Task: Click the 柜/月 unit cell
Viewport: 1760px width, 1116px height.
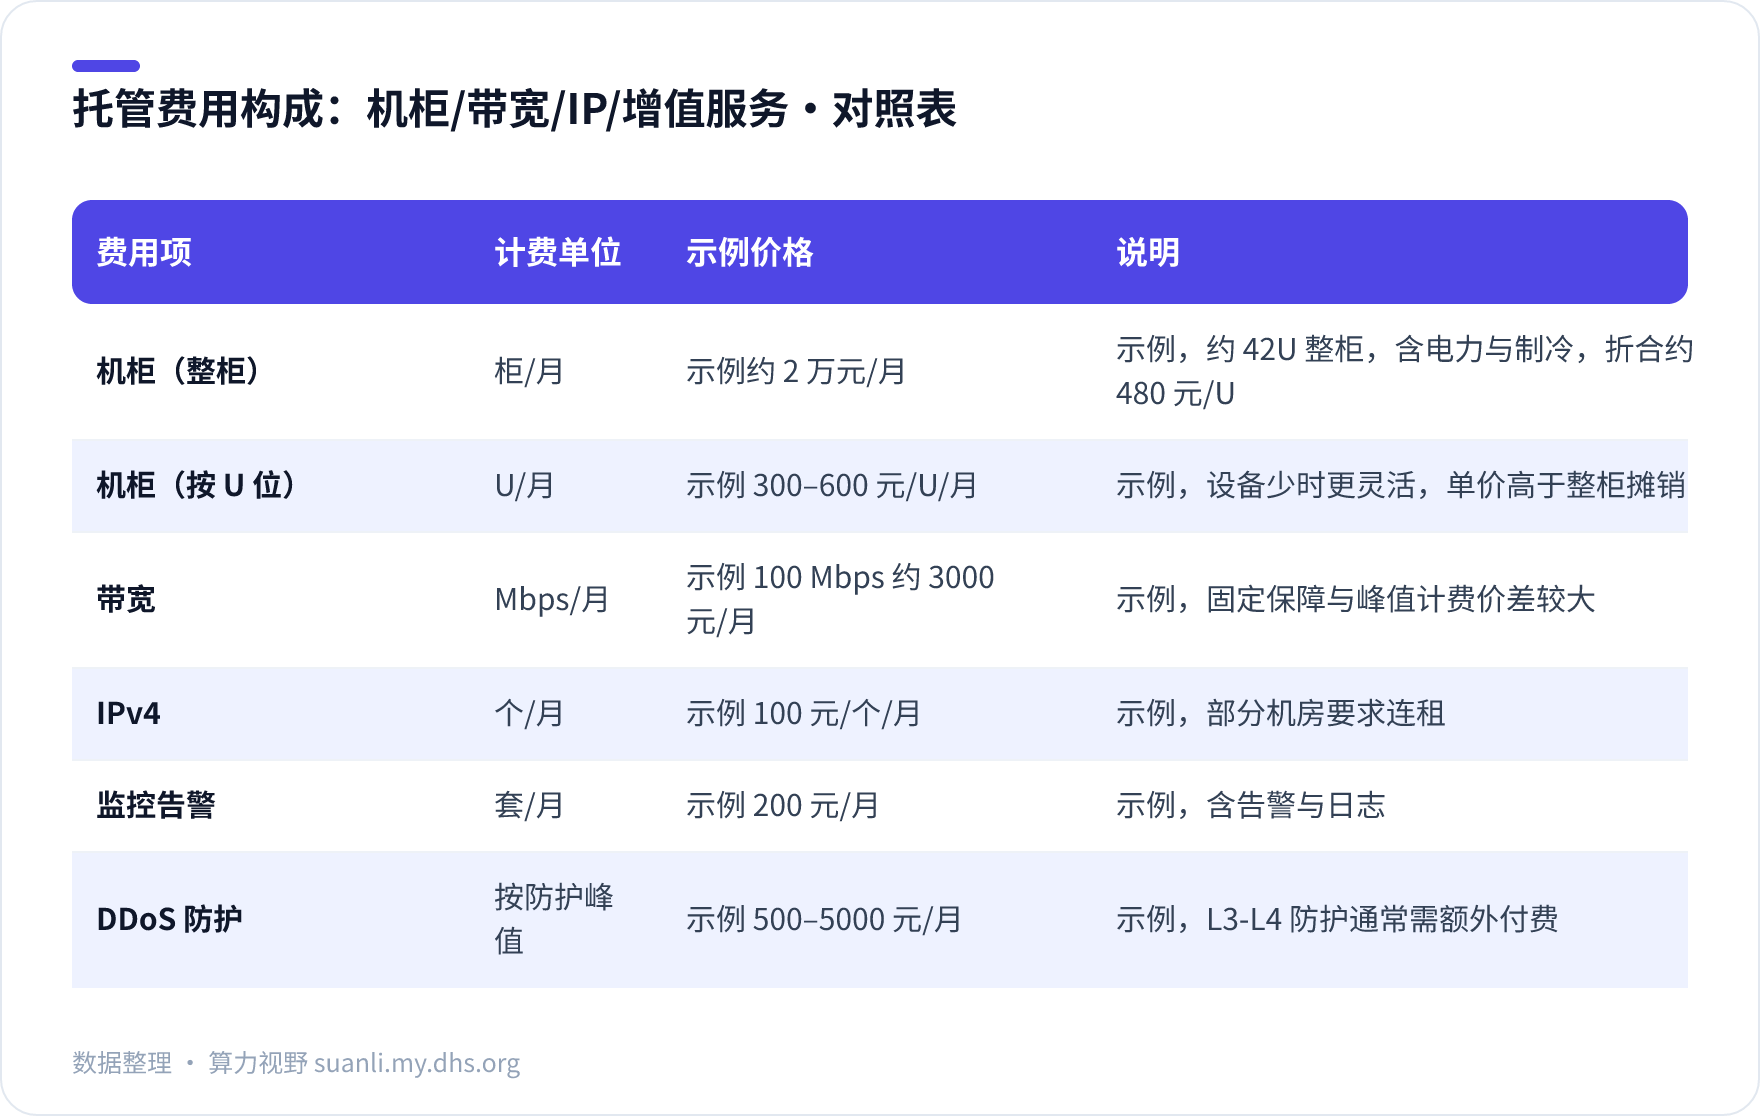Action: point(529,371)
